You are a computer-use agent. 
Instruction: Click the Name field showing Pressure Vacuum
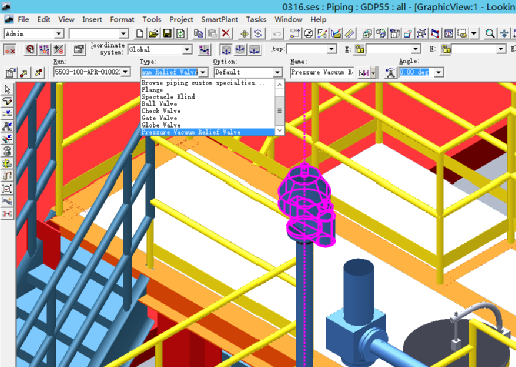[x=322, y=72]
